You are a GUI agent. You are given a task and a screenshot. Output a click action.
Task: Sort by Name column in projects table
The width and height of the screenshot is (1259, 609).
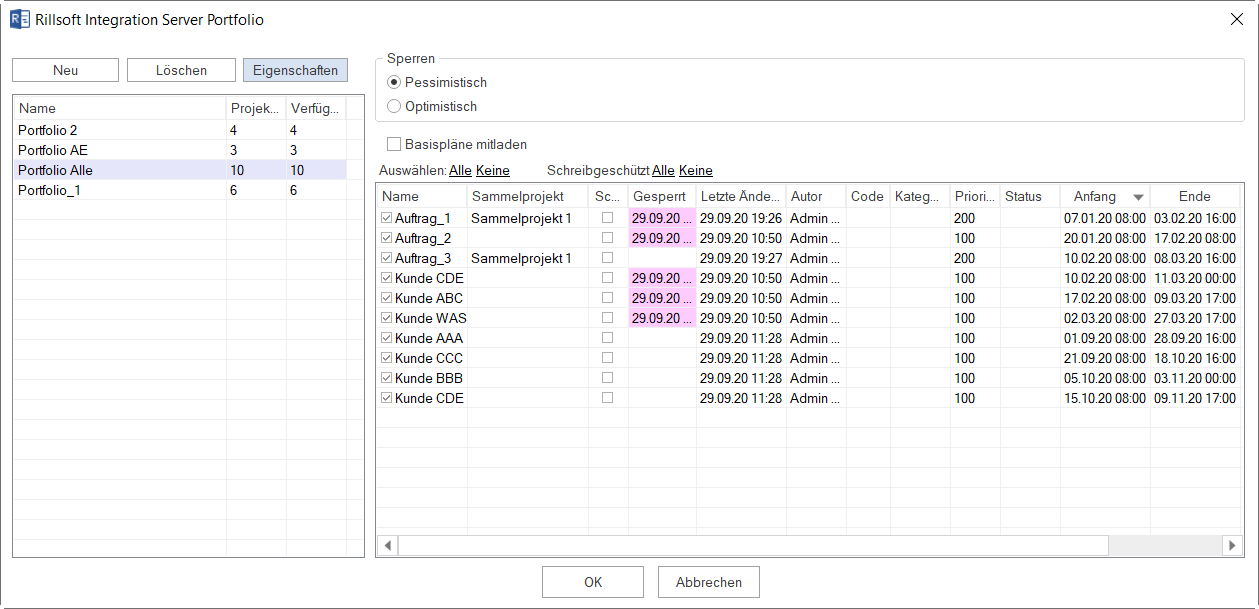(x=422, y=196)
